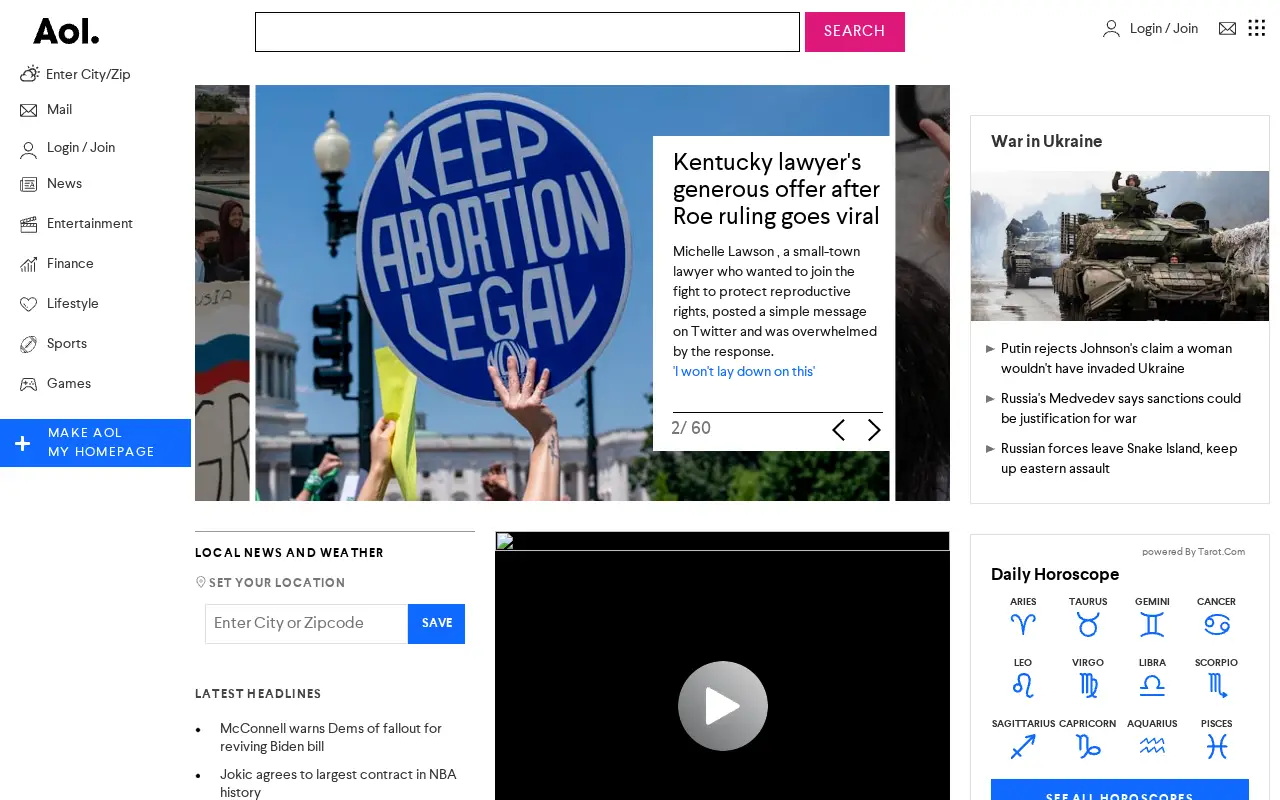Click the Sports icon in sidebar

[29, 344]
